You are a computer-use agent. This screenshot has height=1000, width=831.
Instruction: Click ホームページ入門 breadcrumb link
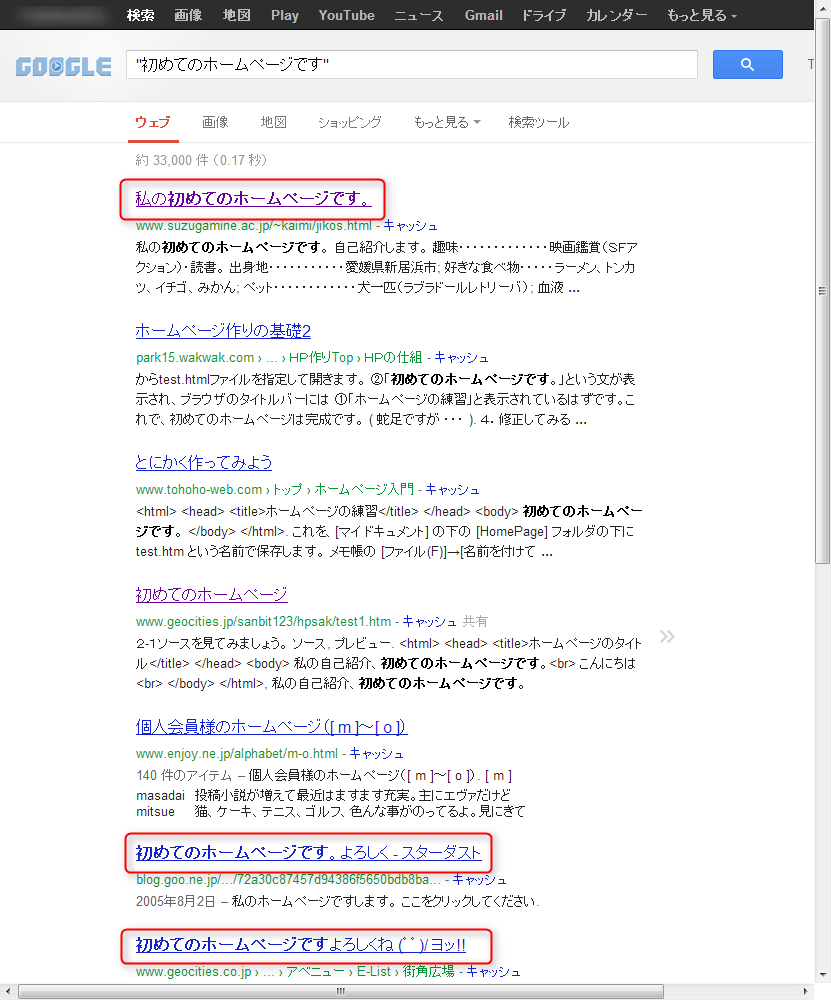pos(364,490)
